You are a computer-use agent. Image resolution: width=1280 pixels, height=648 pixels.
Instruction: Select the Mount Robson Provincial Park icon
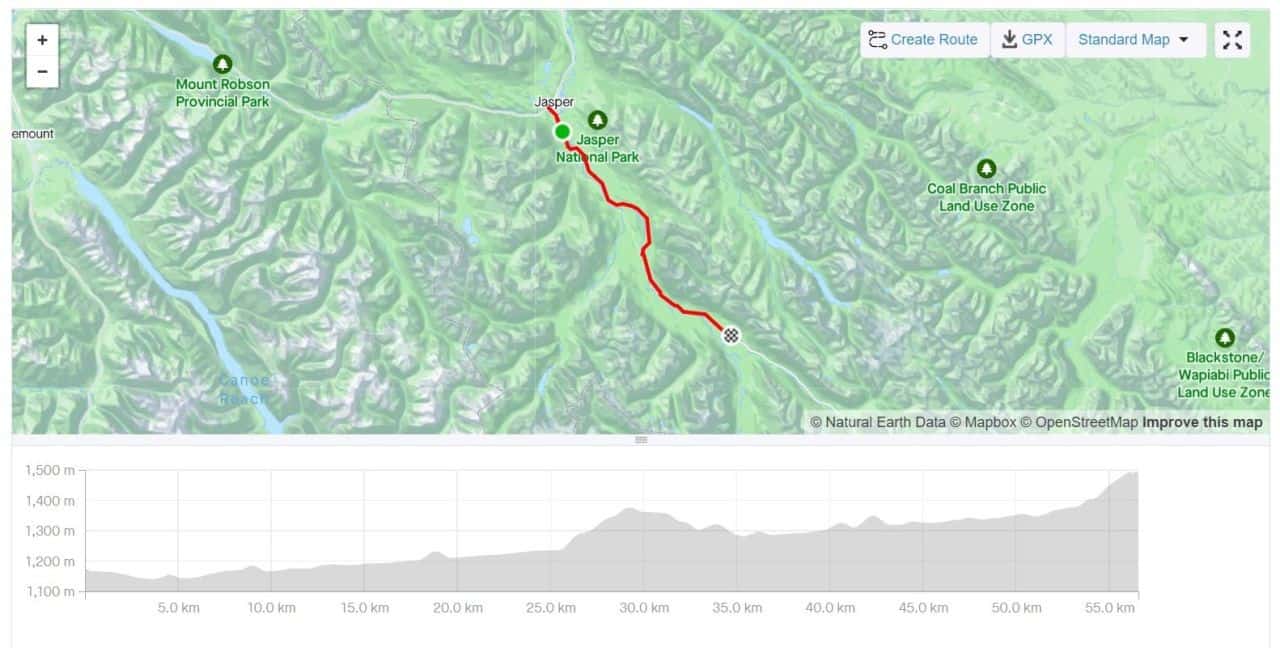222,64
